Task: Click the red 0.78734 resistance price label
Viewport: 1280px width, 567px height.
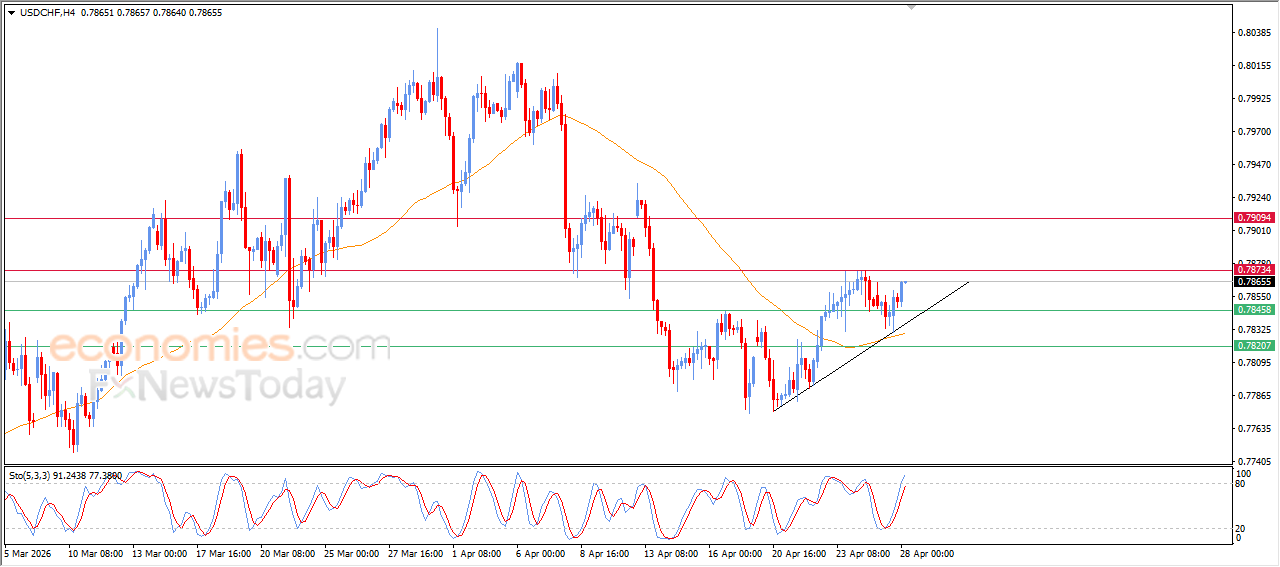Action: click(1253, 270)
